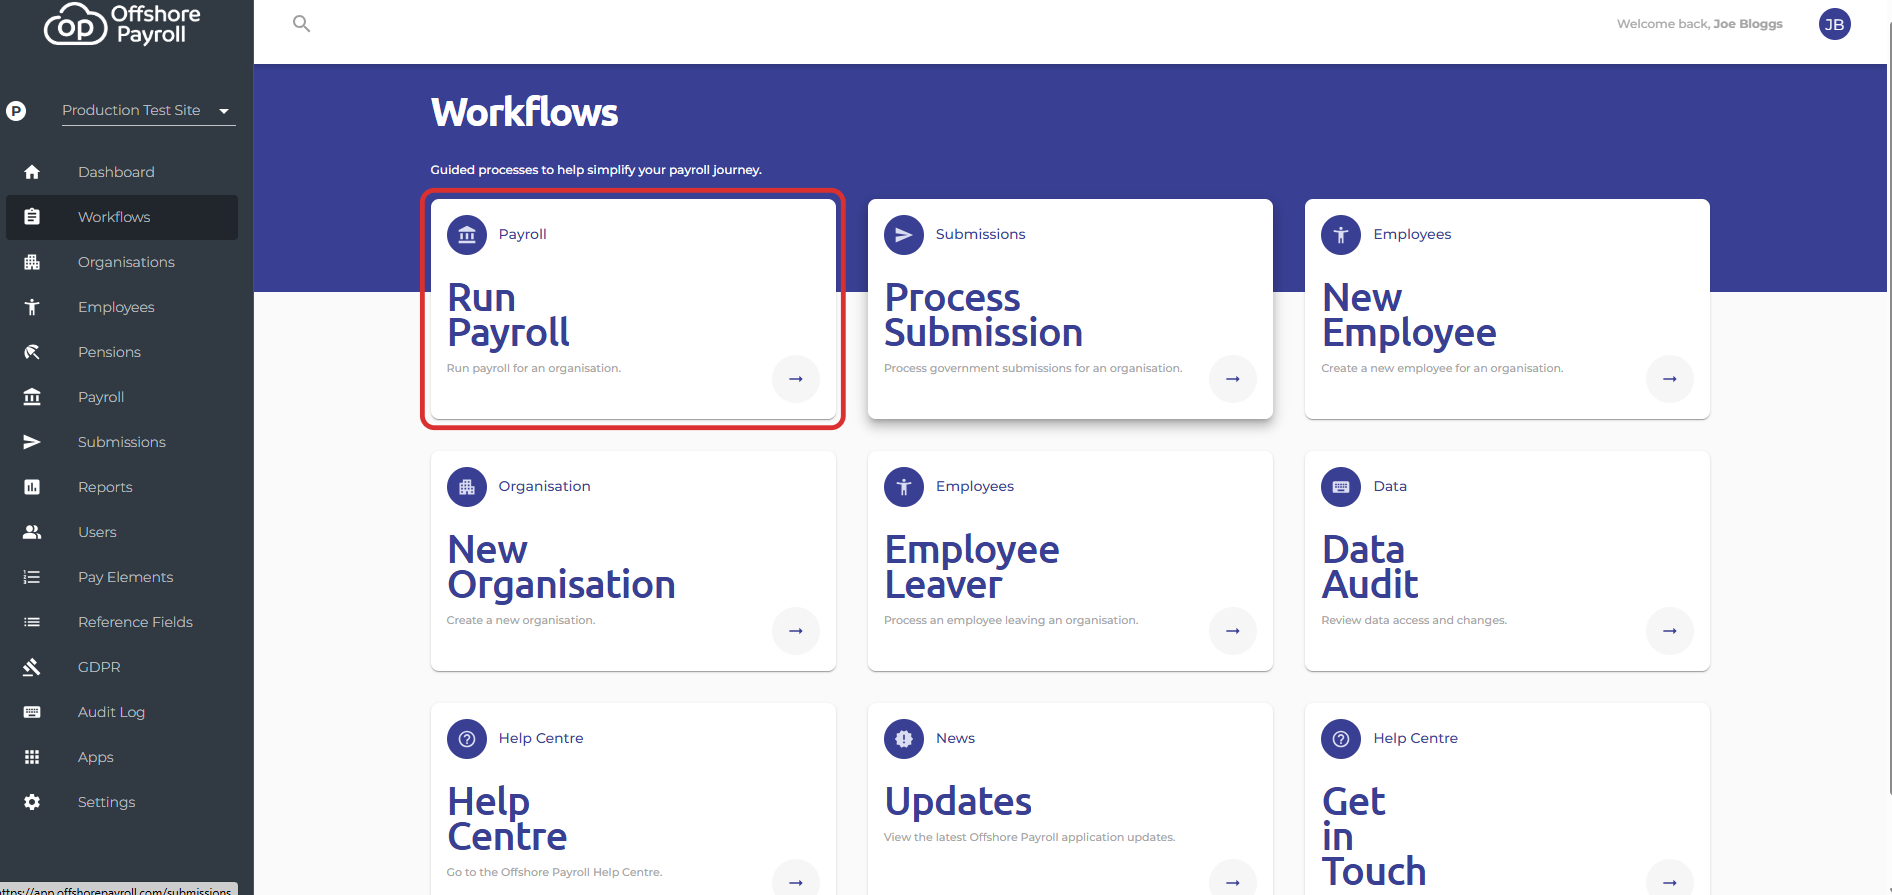Screen dimensions: 1892x895
Task: Click the send icon on Process Submission card
Action: 904,235
